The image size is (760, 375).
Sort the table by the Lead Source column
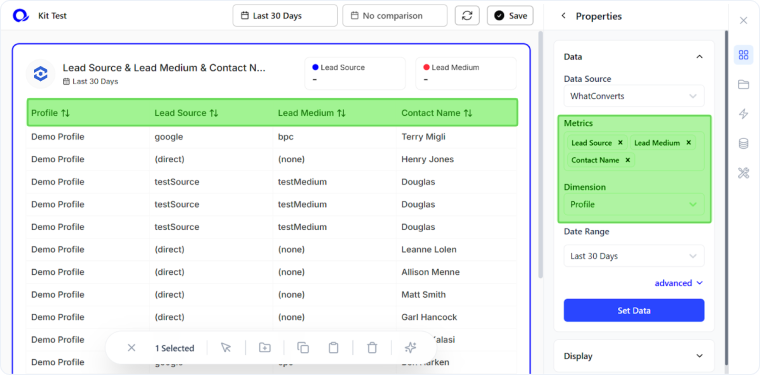(214, 113)
